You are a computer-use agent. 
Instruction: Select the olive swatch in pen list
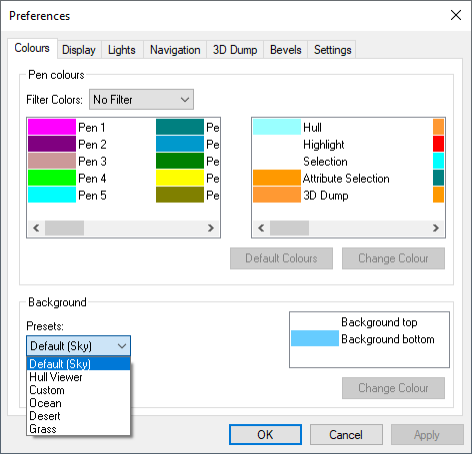click(180, 195)
